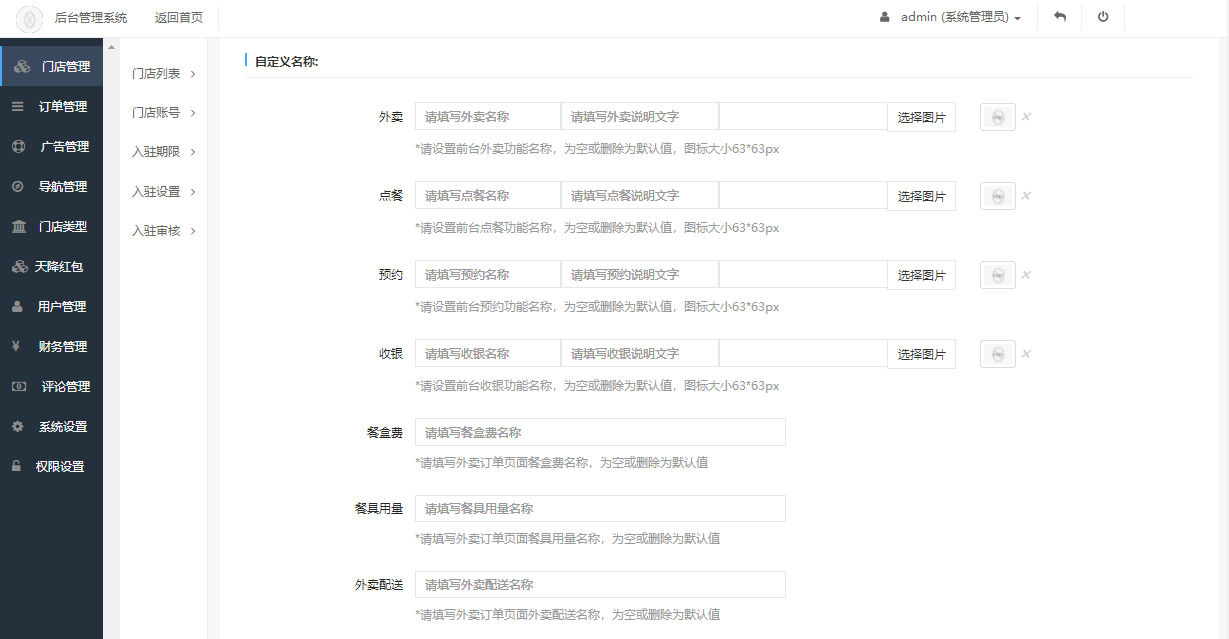The width and height of the screenshot is (1229, 639).
Task: Click the submenu scrollbar up arrow
Action: coord(111,47)
